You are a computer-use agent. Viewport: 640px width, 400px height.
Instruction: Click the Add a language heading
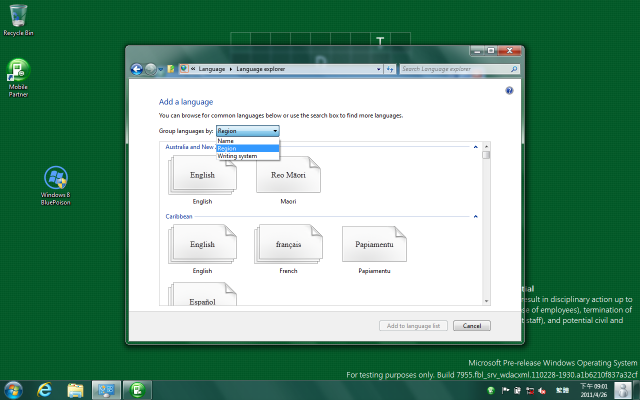186,102
